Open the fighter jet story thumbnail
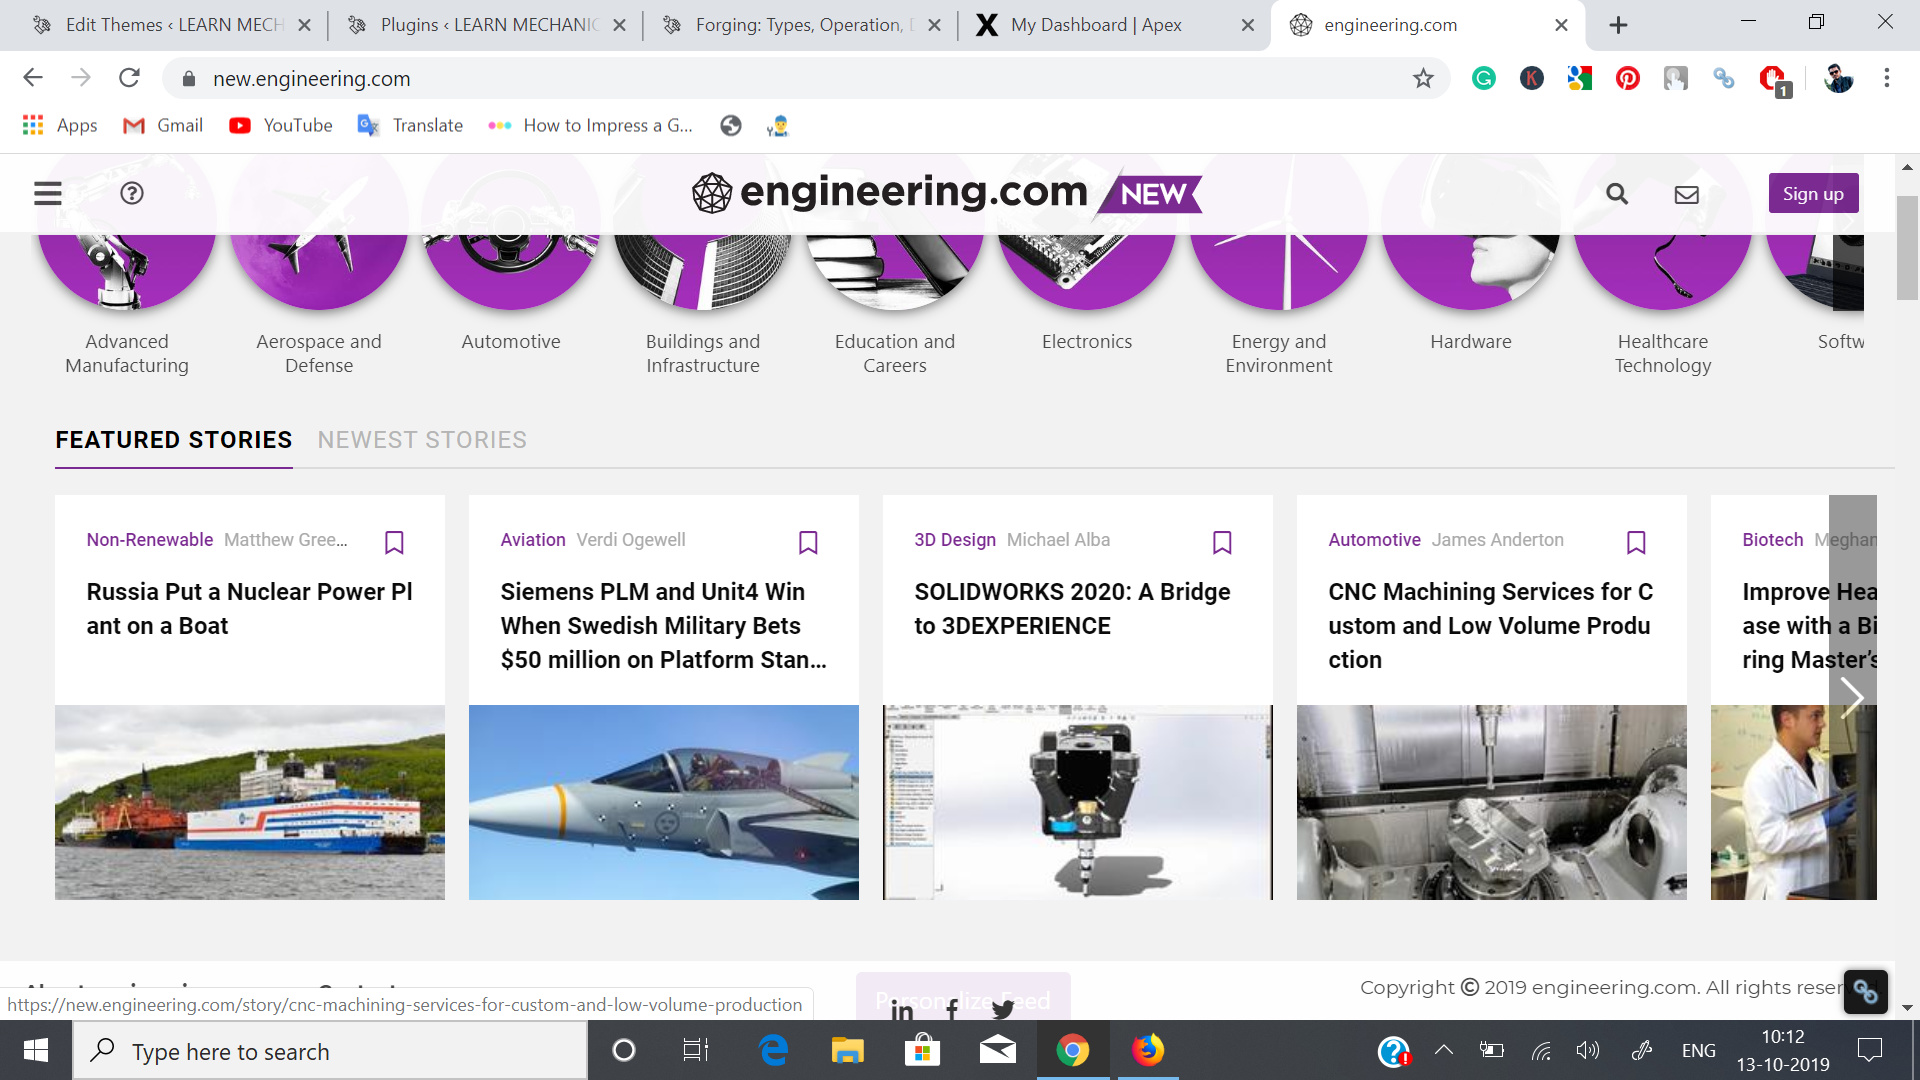This screenshot has width=1920, height=1080. click(664, 802)
